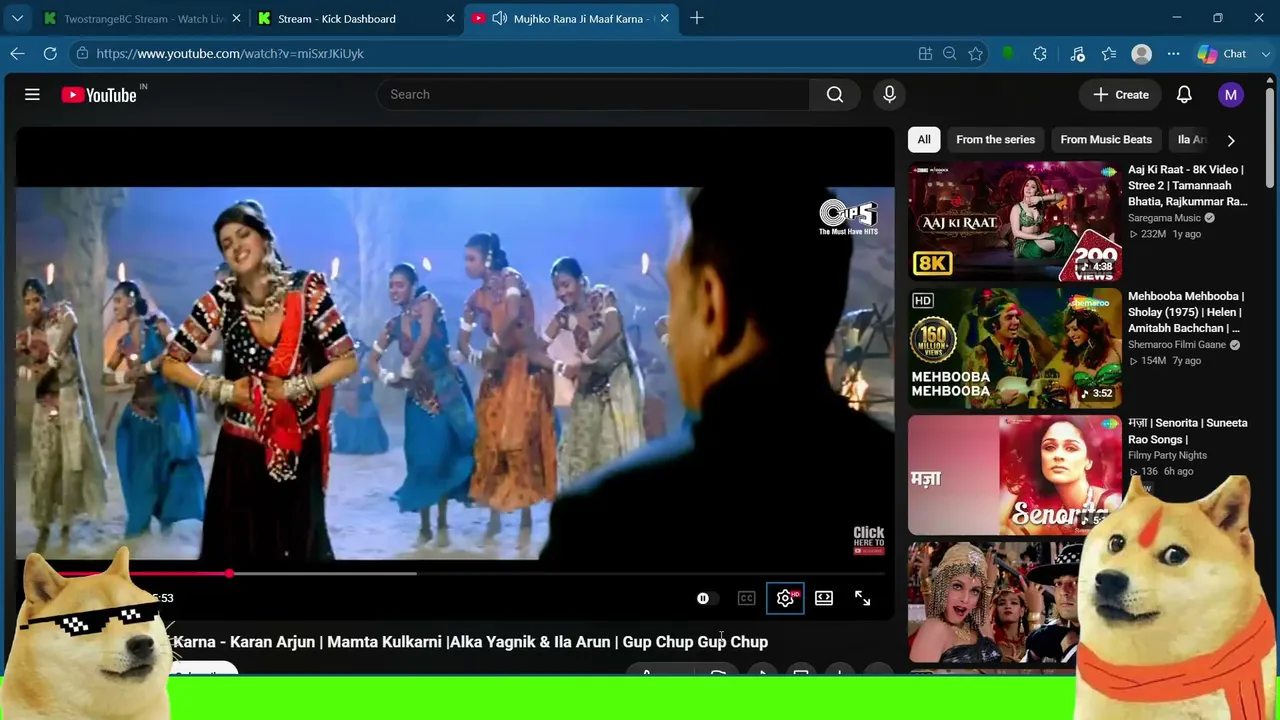Close the TwostrangeBC Stream tab

pyautogui.click(x=237, y=18)
